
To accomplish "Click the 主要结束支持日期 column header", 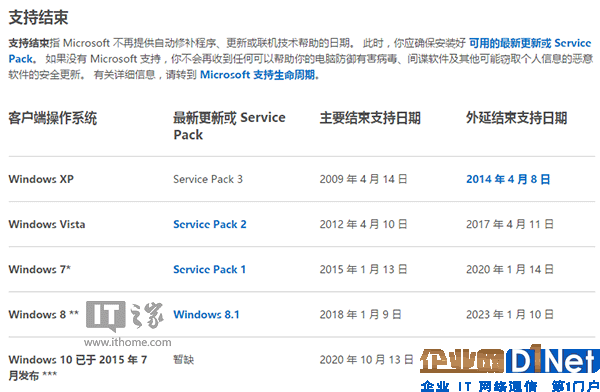I will 370,118.
